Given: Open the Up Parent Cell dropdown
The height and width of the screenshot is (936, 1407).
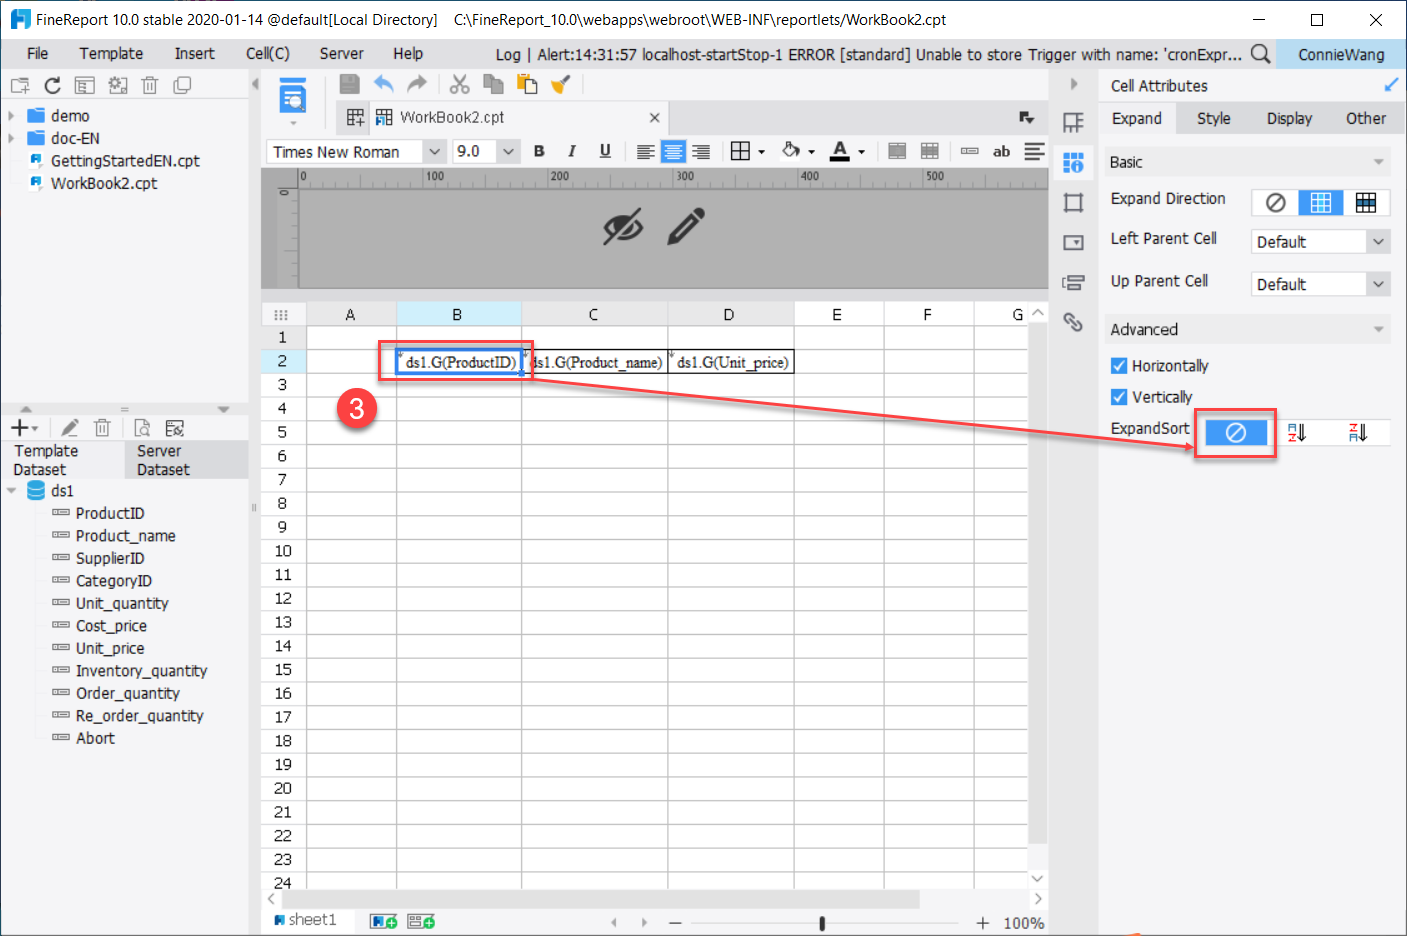Looking at the screenshot, I should 1378,284.
